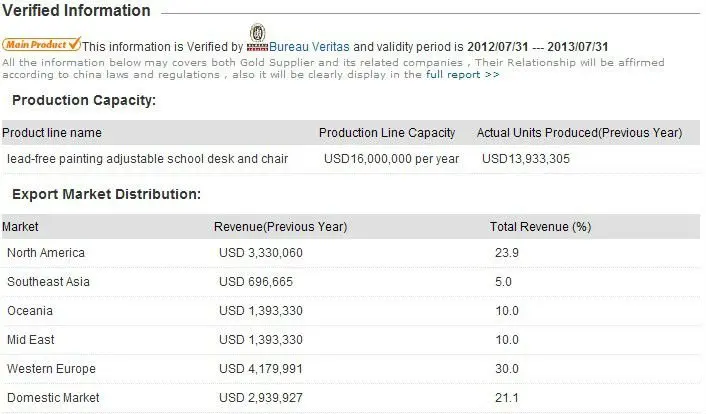Click the USD16,000,000 per year capacity value
The height and width of the screenshot is (414, 706).
click(392, 158)
